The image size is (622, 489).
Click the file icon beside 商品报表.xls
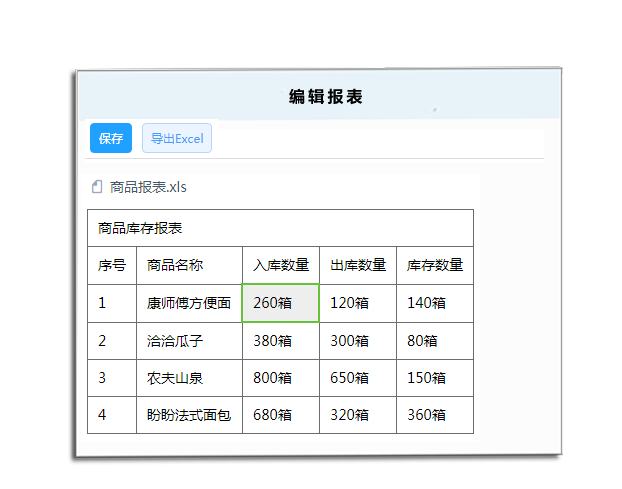click(97, 187)
